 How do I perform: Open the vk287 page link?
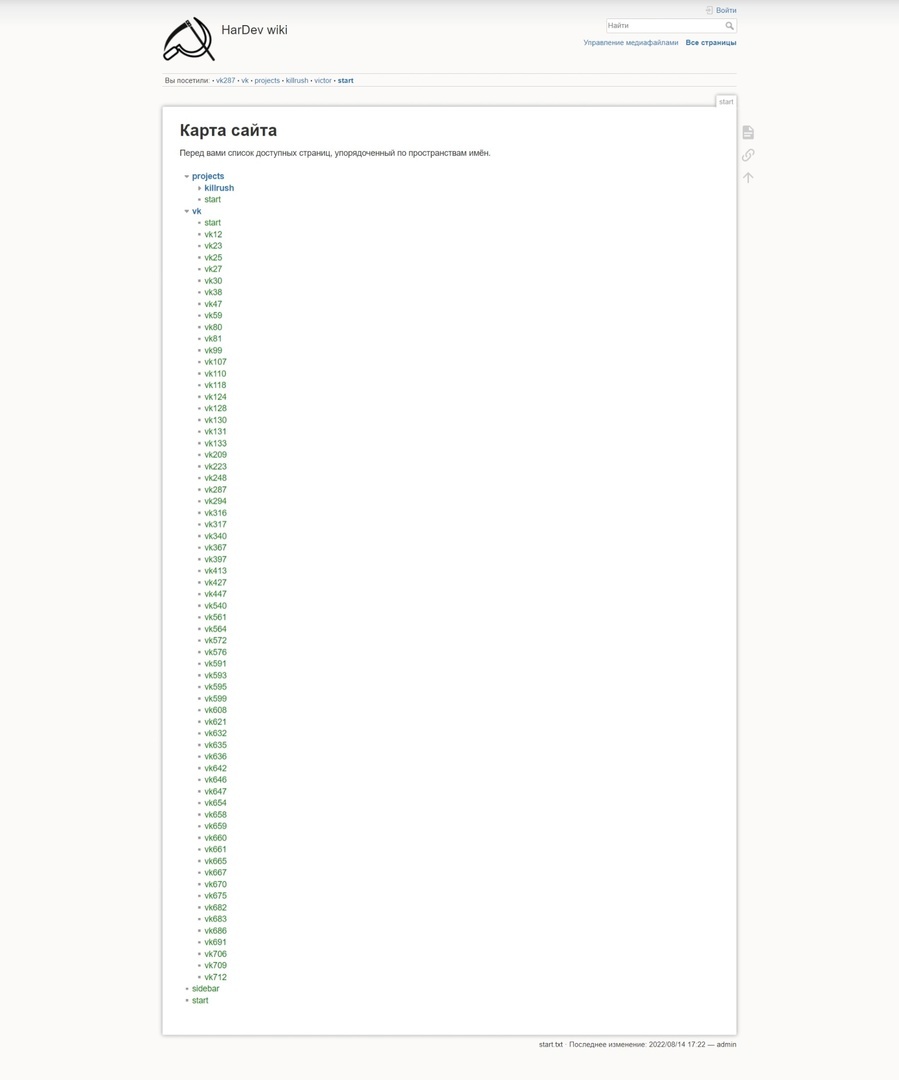click(x=215, y=490)
